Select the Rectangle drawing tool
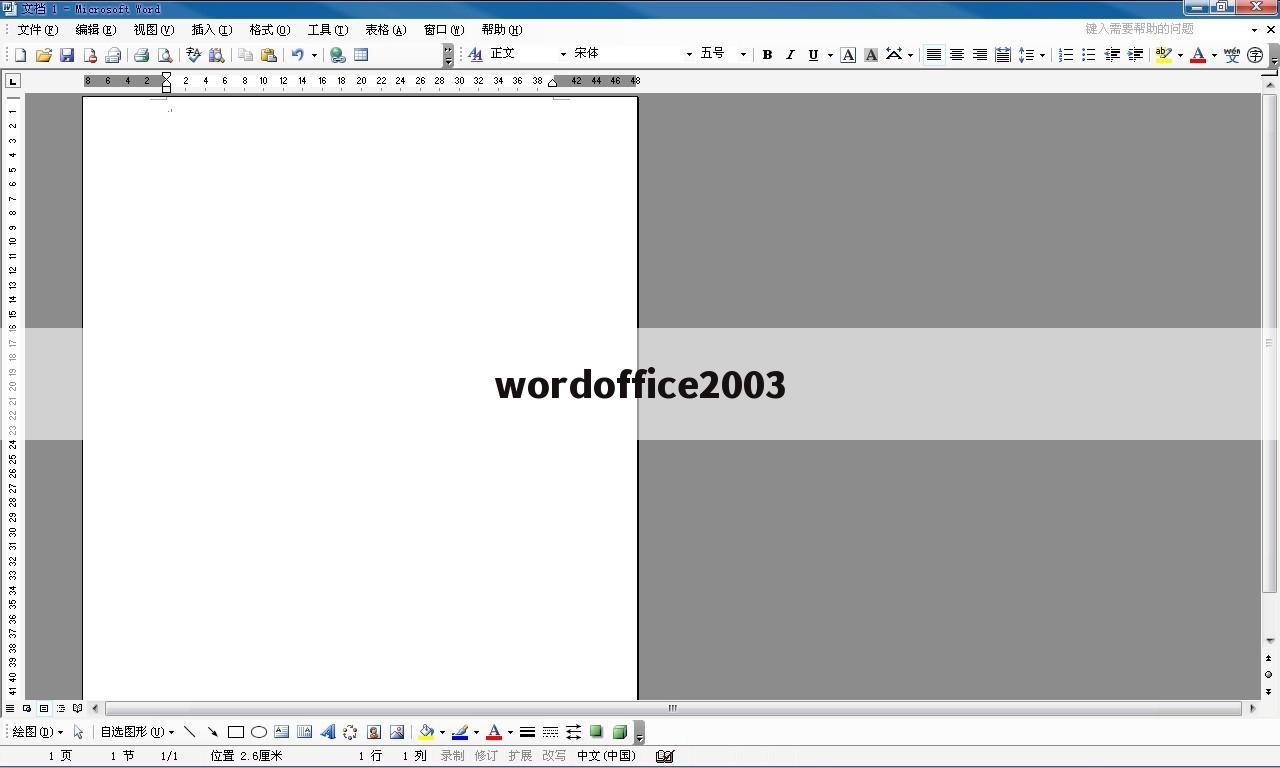1280x768 pixels. pos(236,732)
